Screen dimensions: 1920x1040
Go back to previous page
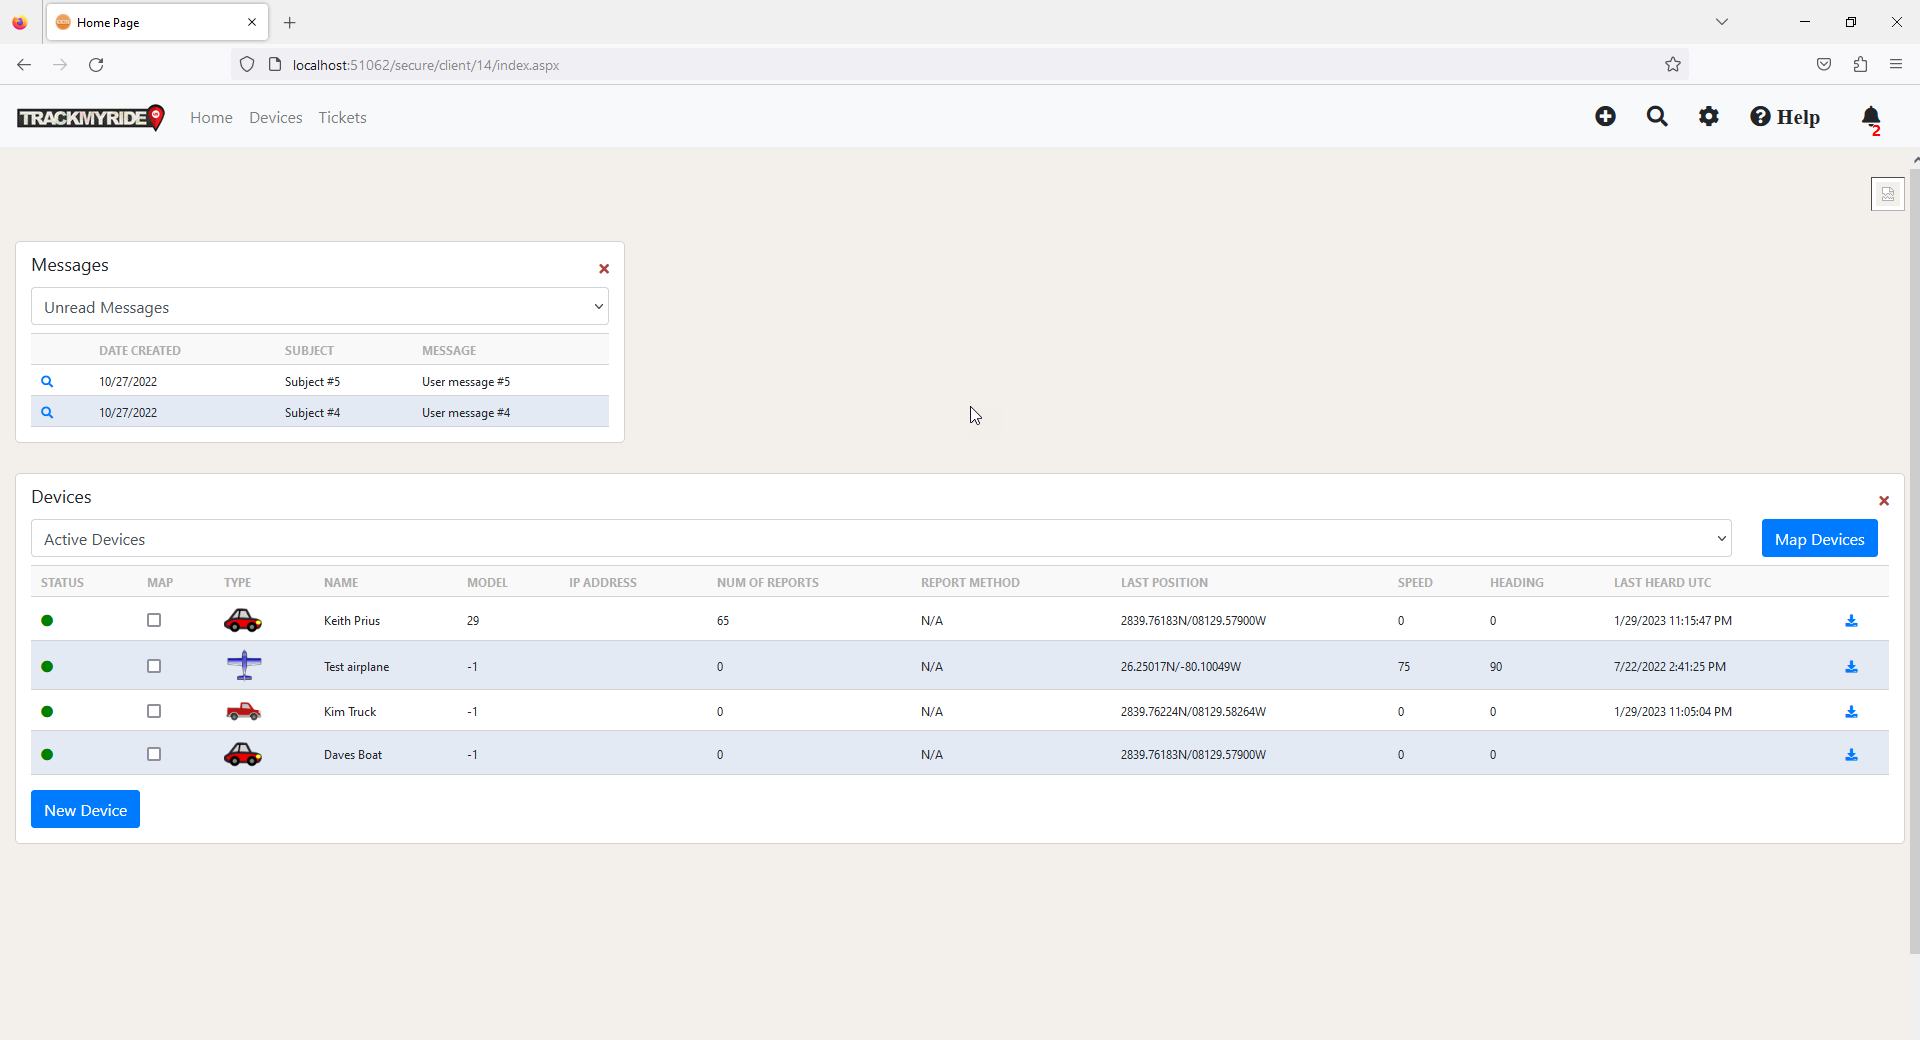click(x=24, y=65)
